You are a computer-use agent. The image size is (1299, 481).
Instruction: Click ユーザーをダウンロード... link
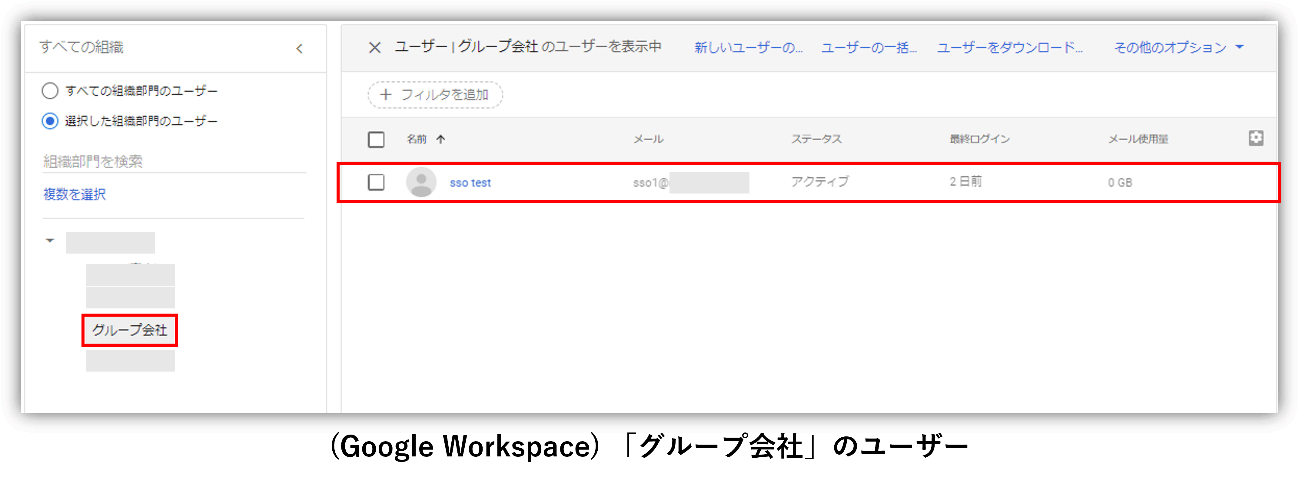pyautogui.click(x=1010, y=48)
